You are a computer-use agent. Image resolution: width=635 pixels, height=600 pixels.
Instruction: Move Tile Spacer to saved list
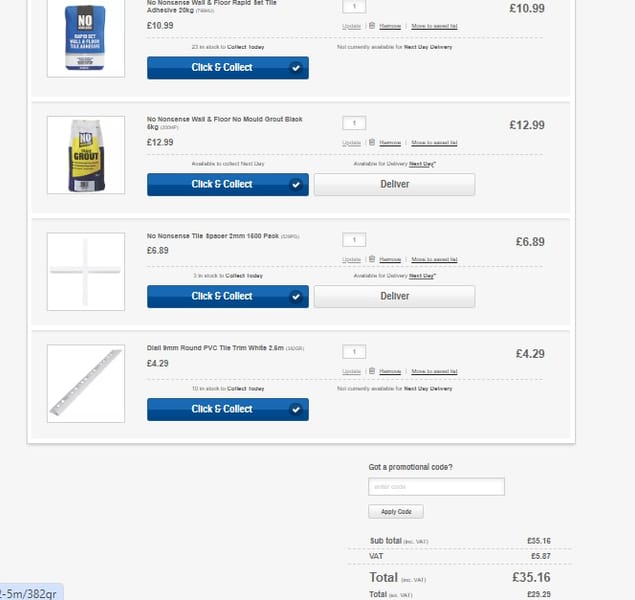coord(434,259)
